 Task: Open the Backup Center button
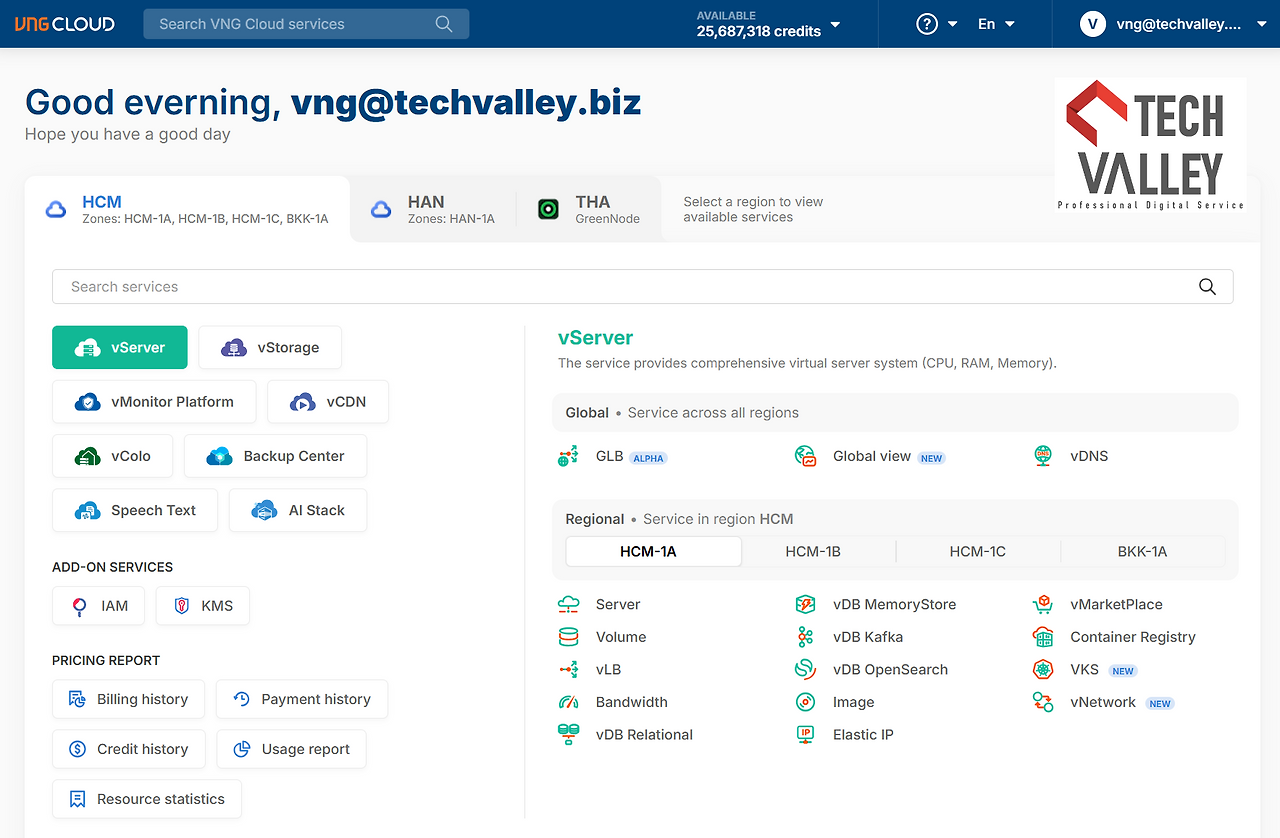click(x=275, y=456)
